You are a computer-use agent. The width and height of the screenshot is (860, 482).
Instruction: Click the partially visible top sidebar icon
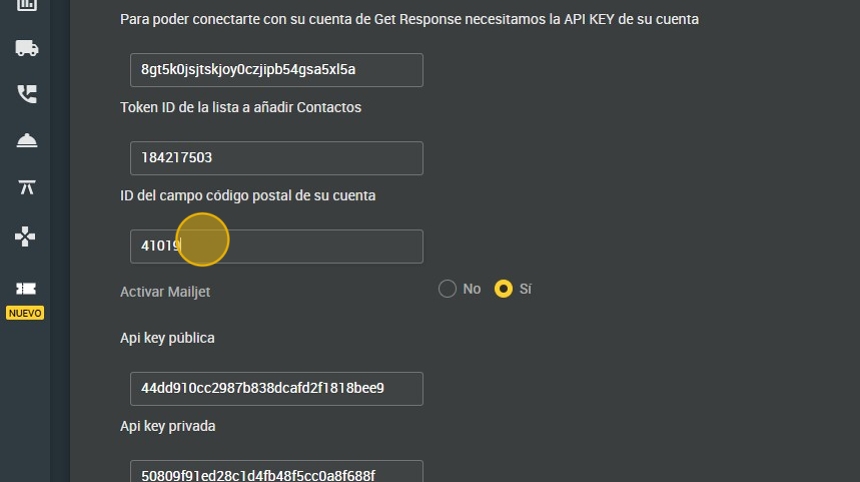pyautogui.click(x=27, y=5)
